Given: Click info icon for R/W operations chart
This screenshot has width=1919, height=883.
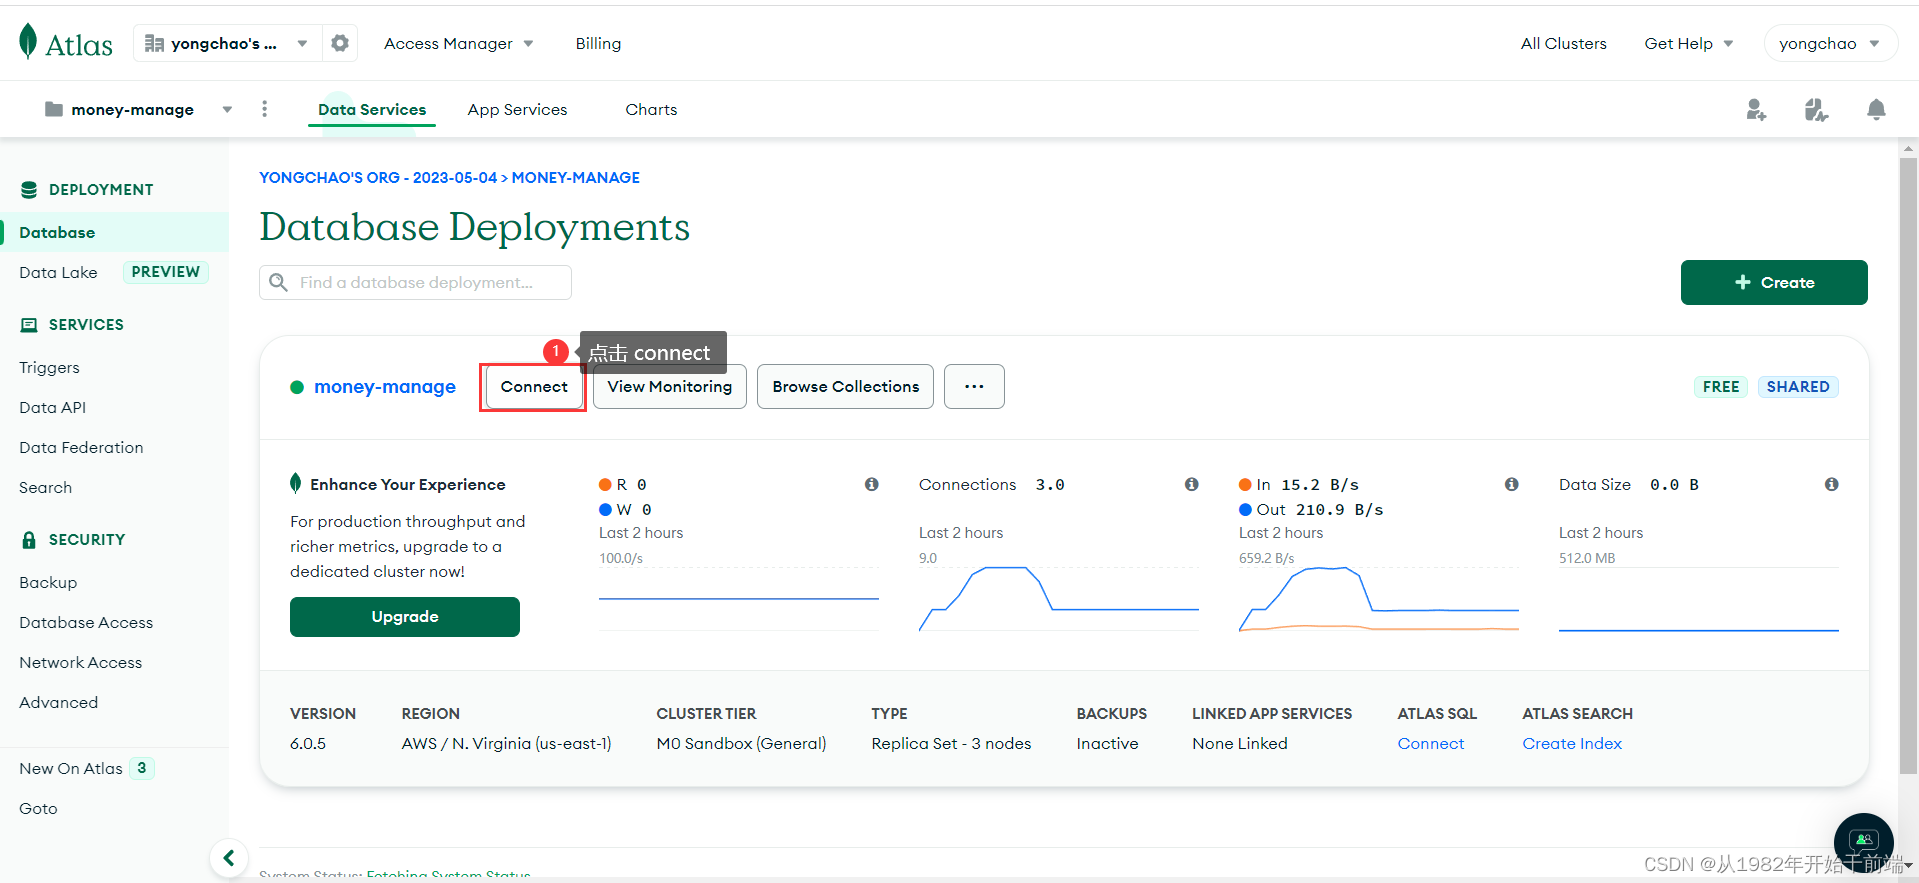Looking at the screenshot, I should pyautogui.click(x=872, y=484).
